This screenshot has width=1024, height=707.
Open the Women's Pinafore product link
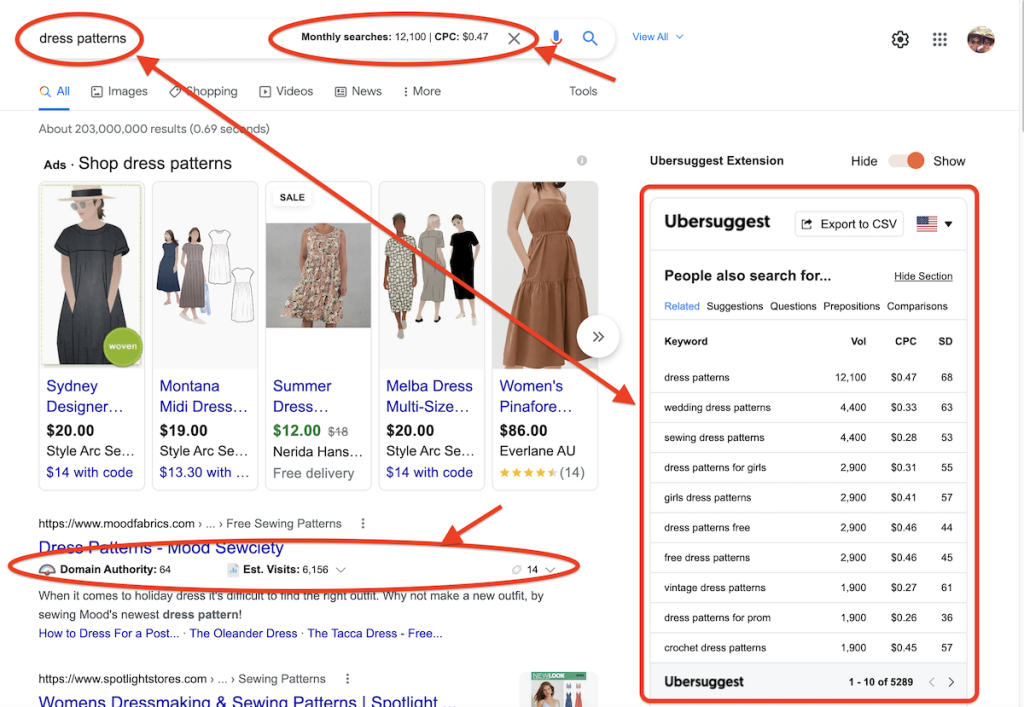[535, 396]
